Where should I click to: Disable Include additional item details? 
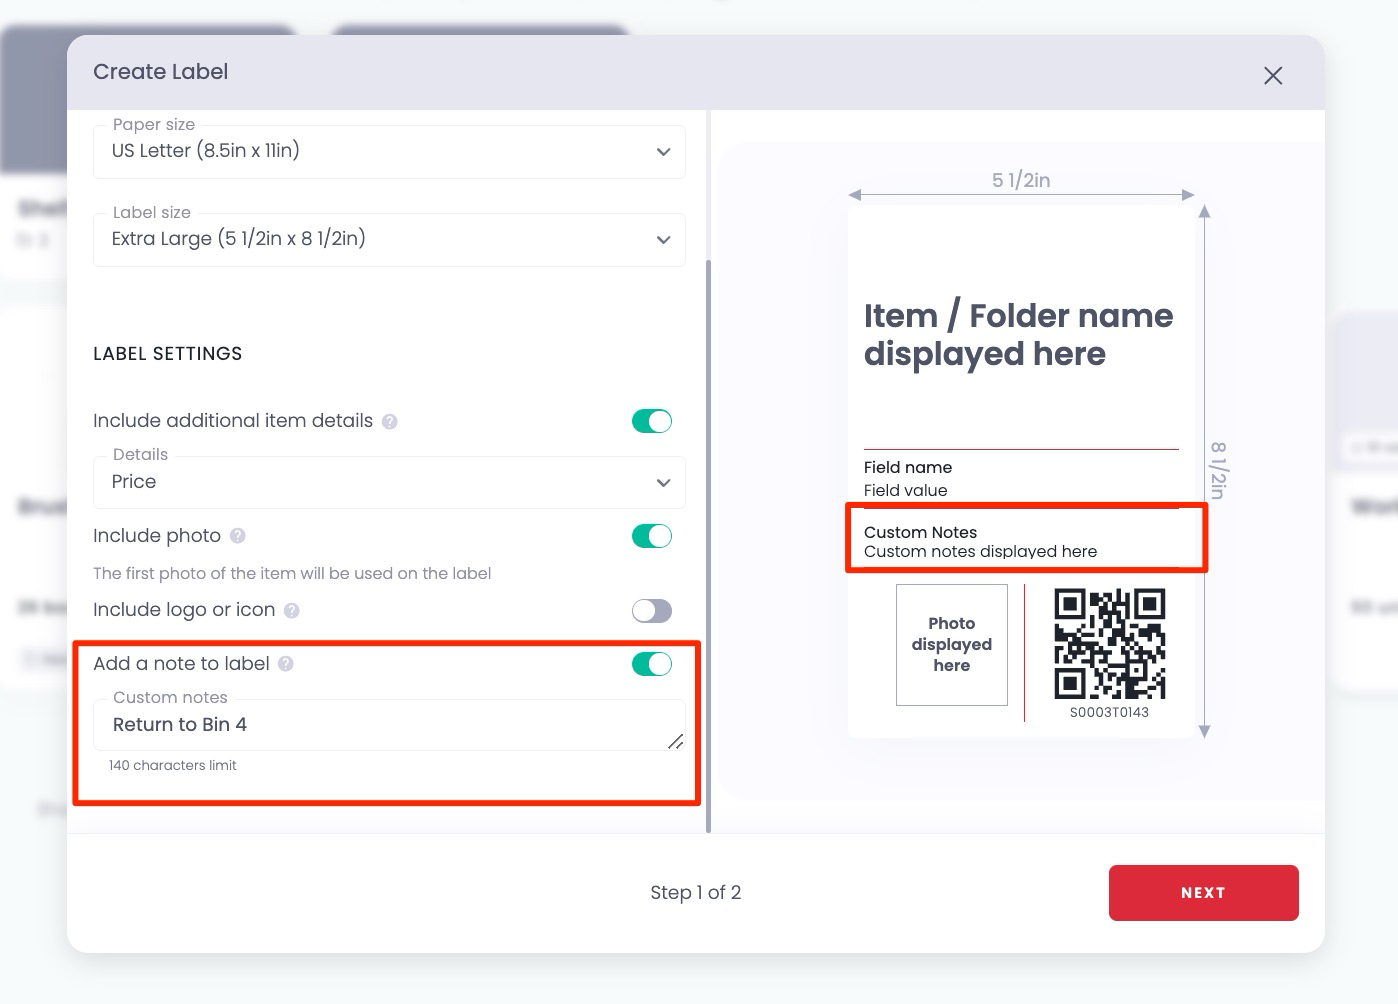652,421
